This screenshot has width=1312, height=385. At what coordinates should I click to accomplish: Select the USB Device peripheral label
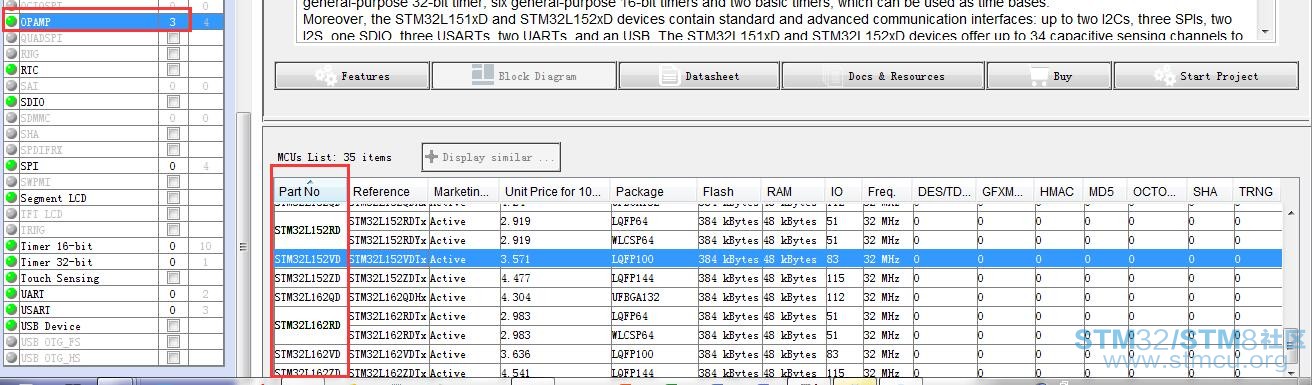point(51,326)
